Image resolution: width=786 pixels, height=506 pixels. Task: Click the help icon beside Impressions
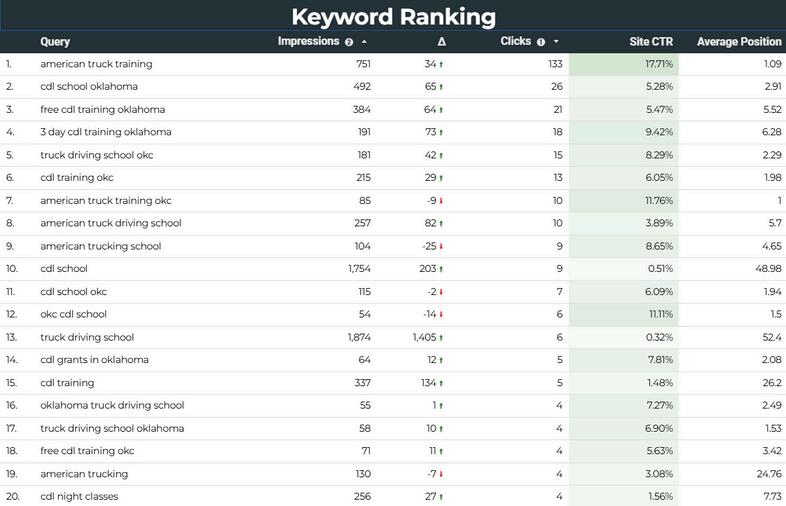[x=349, y=43]
